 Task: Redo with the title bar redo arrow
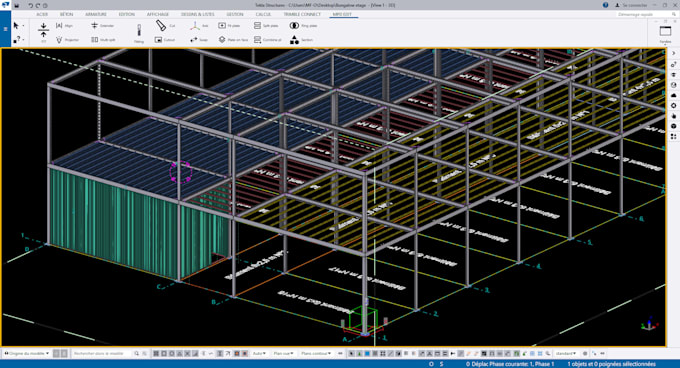pyautogui.click(x=38, y=6)
